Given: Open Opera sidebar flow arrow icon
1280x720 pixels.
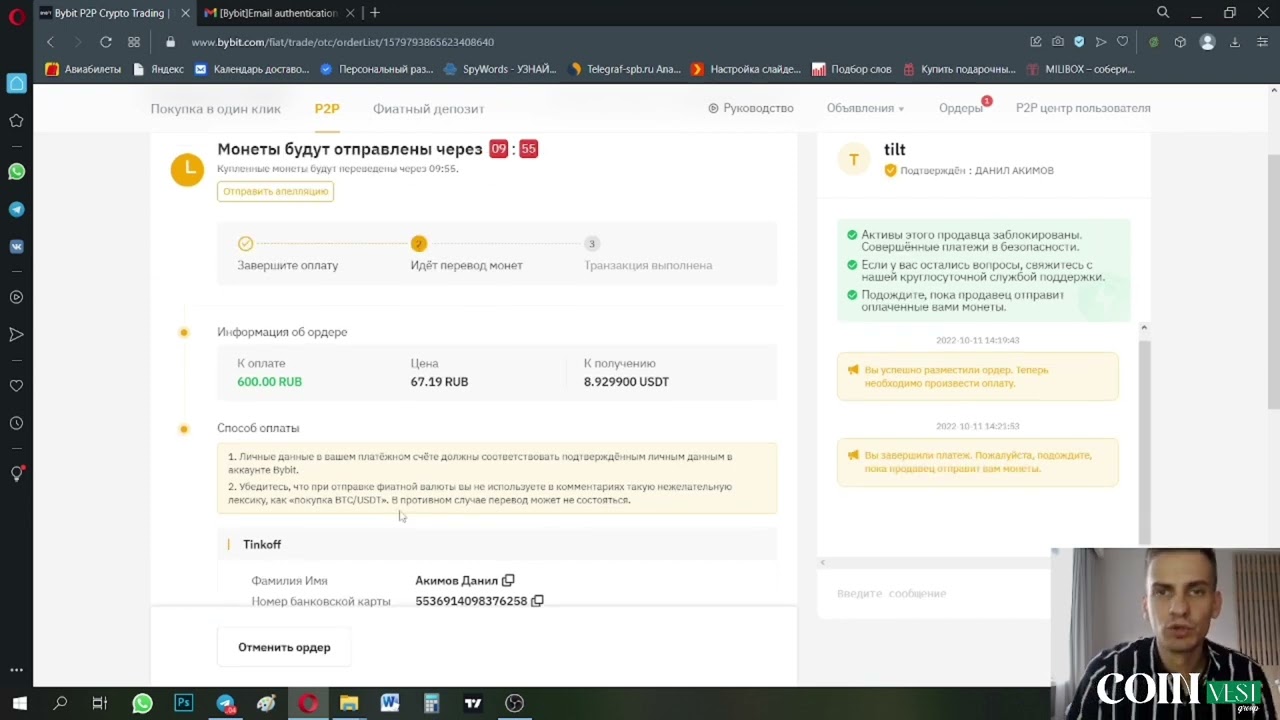Looking at the screenshot, I should tap(16, 334).
